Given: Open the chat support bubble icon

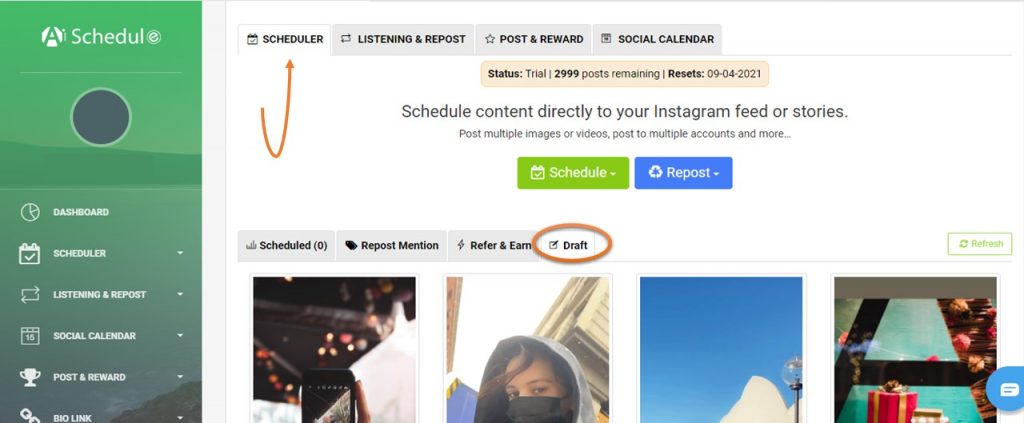Looking at the screenshot, I should pyautogui.click(x=1008, y=390).
